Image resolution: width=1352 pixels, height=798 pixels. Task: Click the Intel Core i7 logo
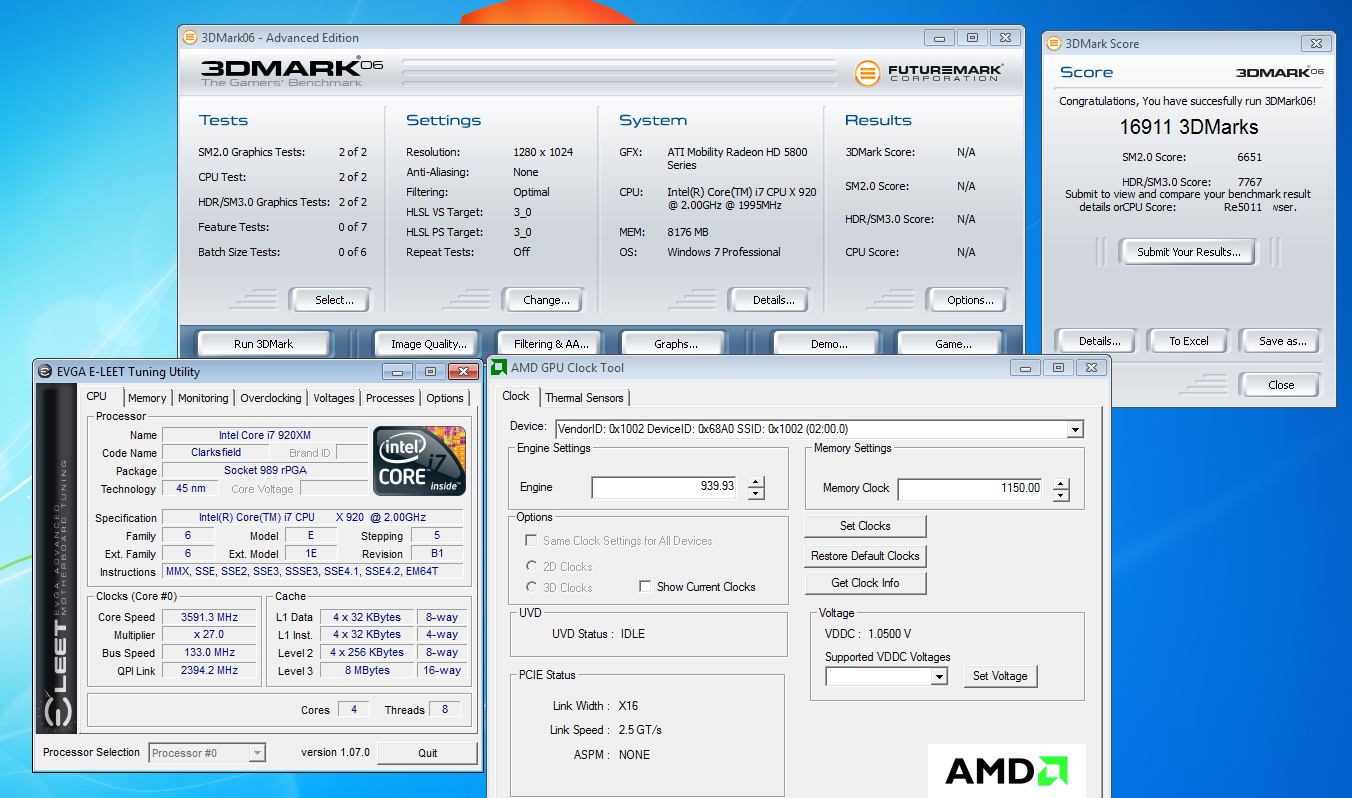tap(420, 461)
